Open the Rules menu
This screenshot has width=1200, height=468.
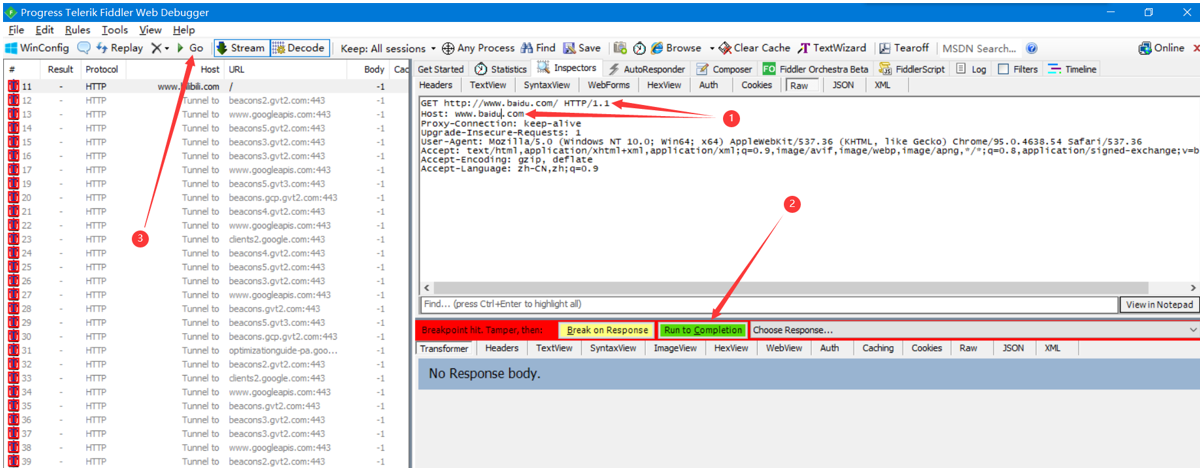pos(78,30)
